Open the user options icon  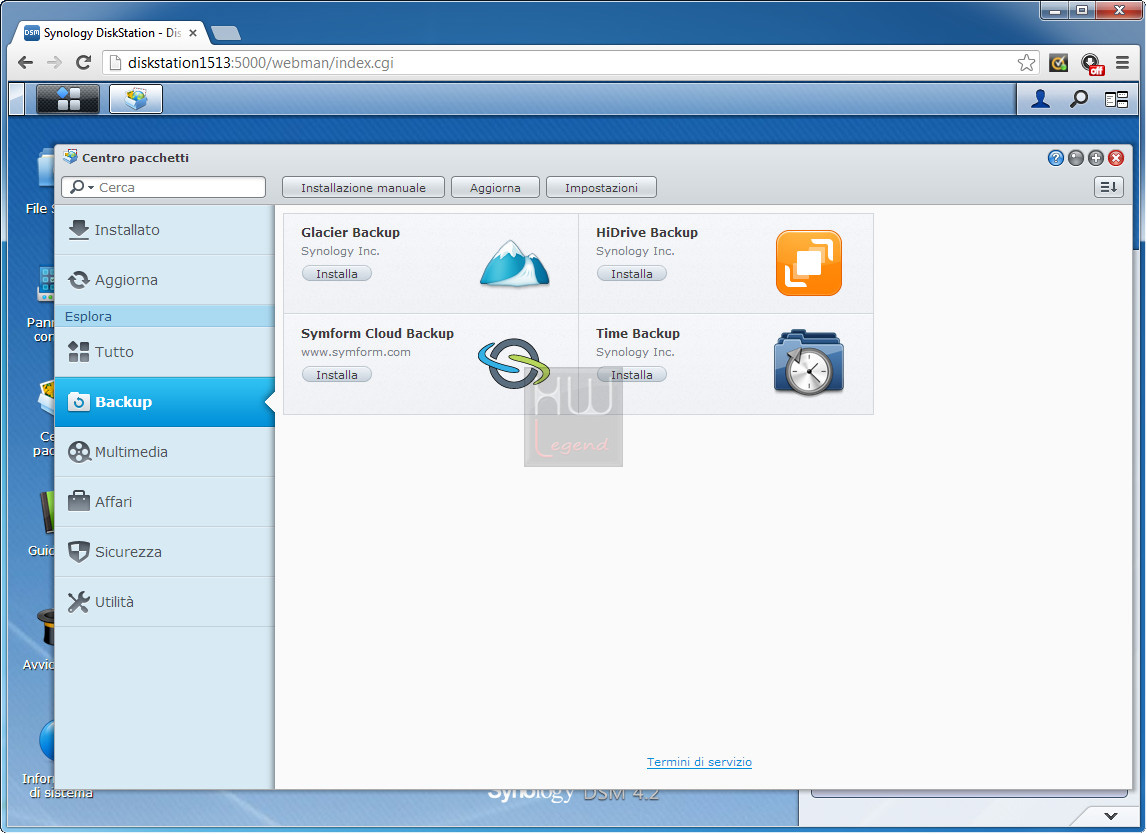coord(1040,99)
